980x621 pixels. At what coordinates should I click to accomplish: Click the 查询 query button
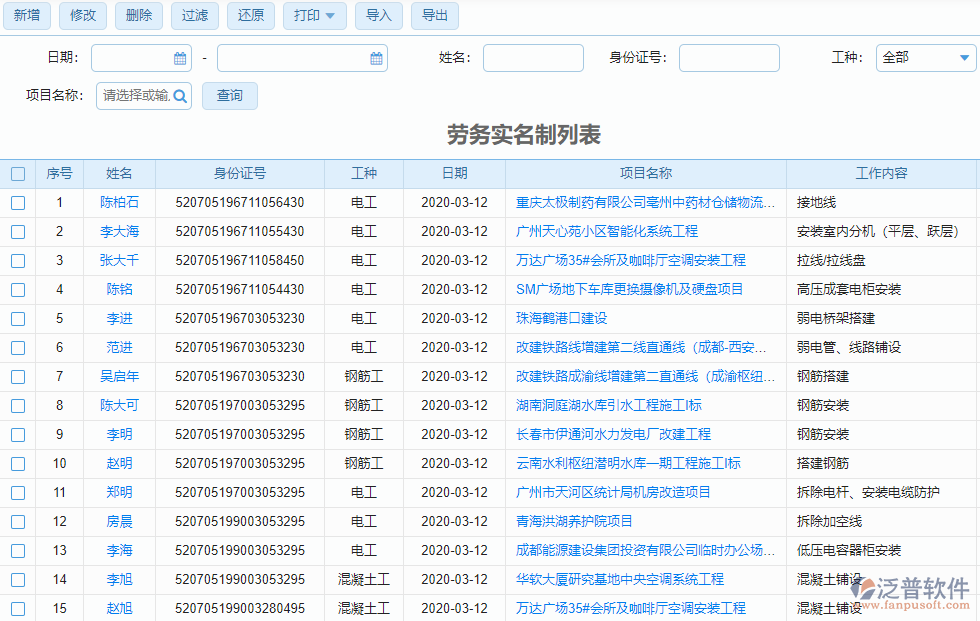229,96
